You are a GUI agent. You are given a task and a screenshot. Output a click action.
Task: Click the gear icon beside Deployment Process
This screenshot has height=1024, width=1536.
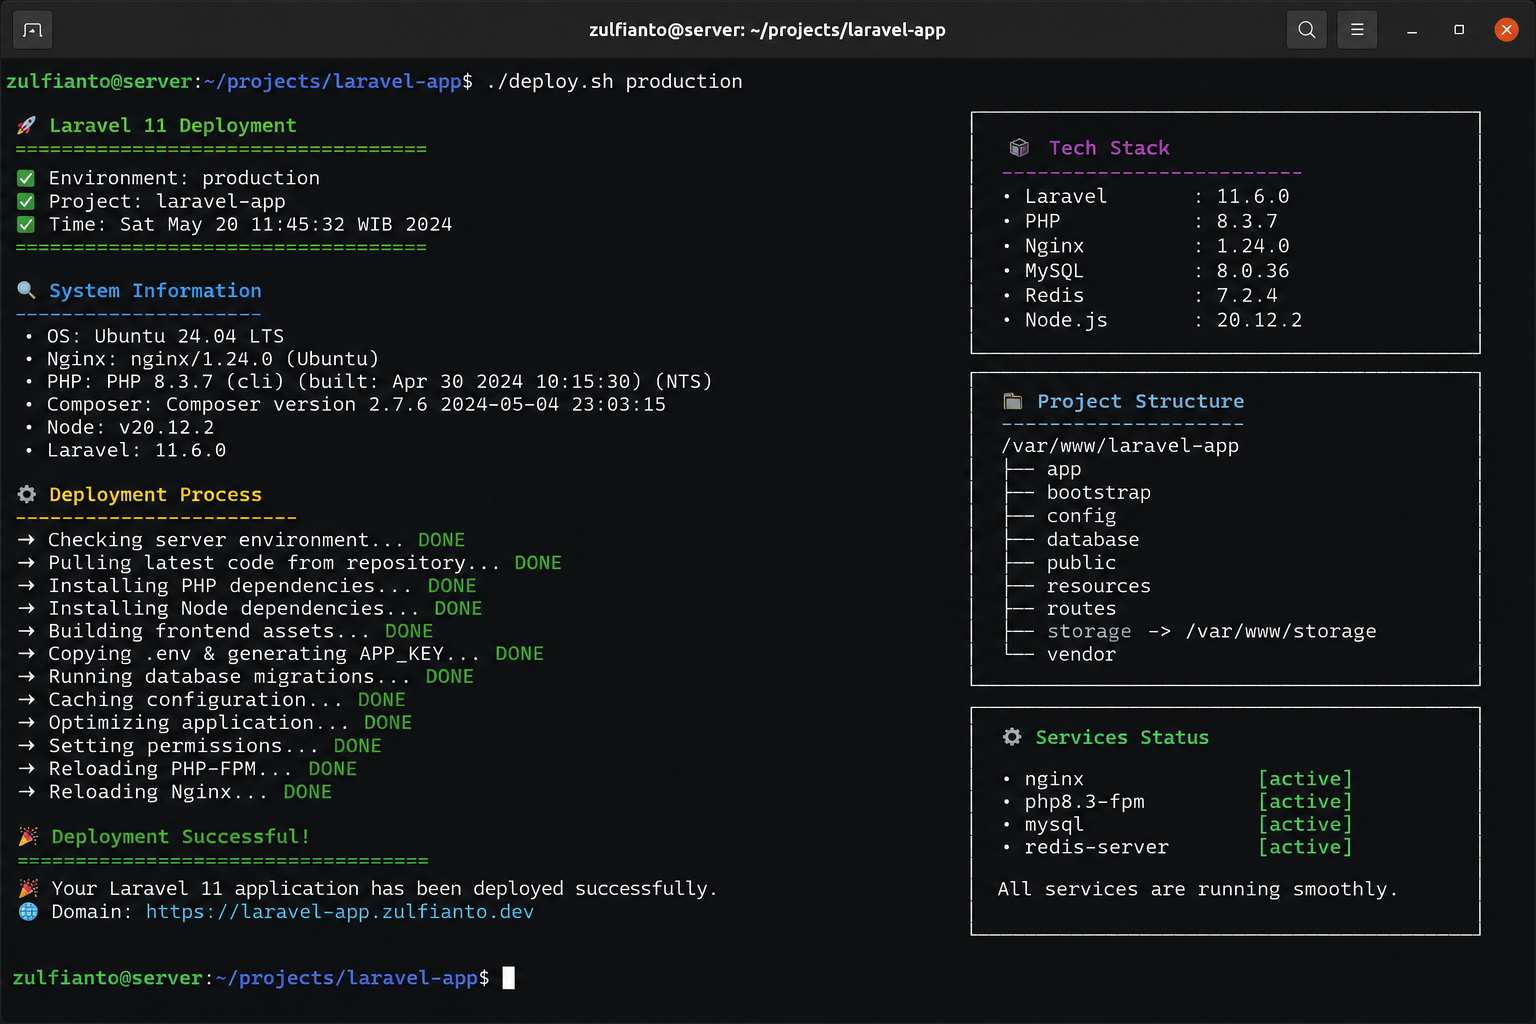coord(27,494)
